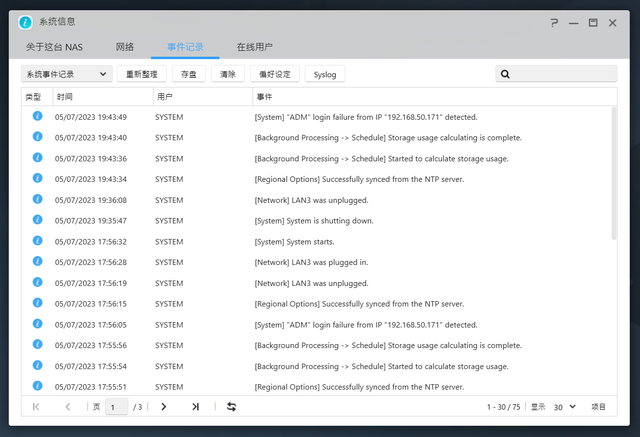
Task: Click the vertical scrollbar of event list
Action: 613,170
